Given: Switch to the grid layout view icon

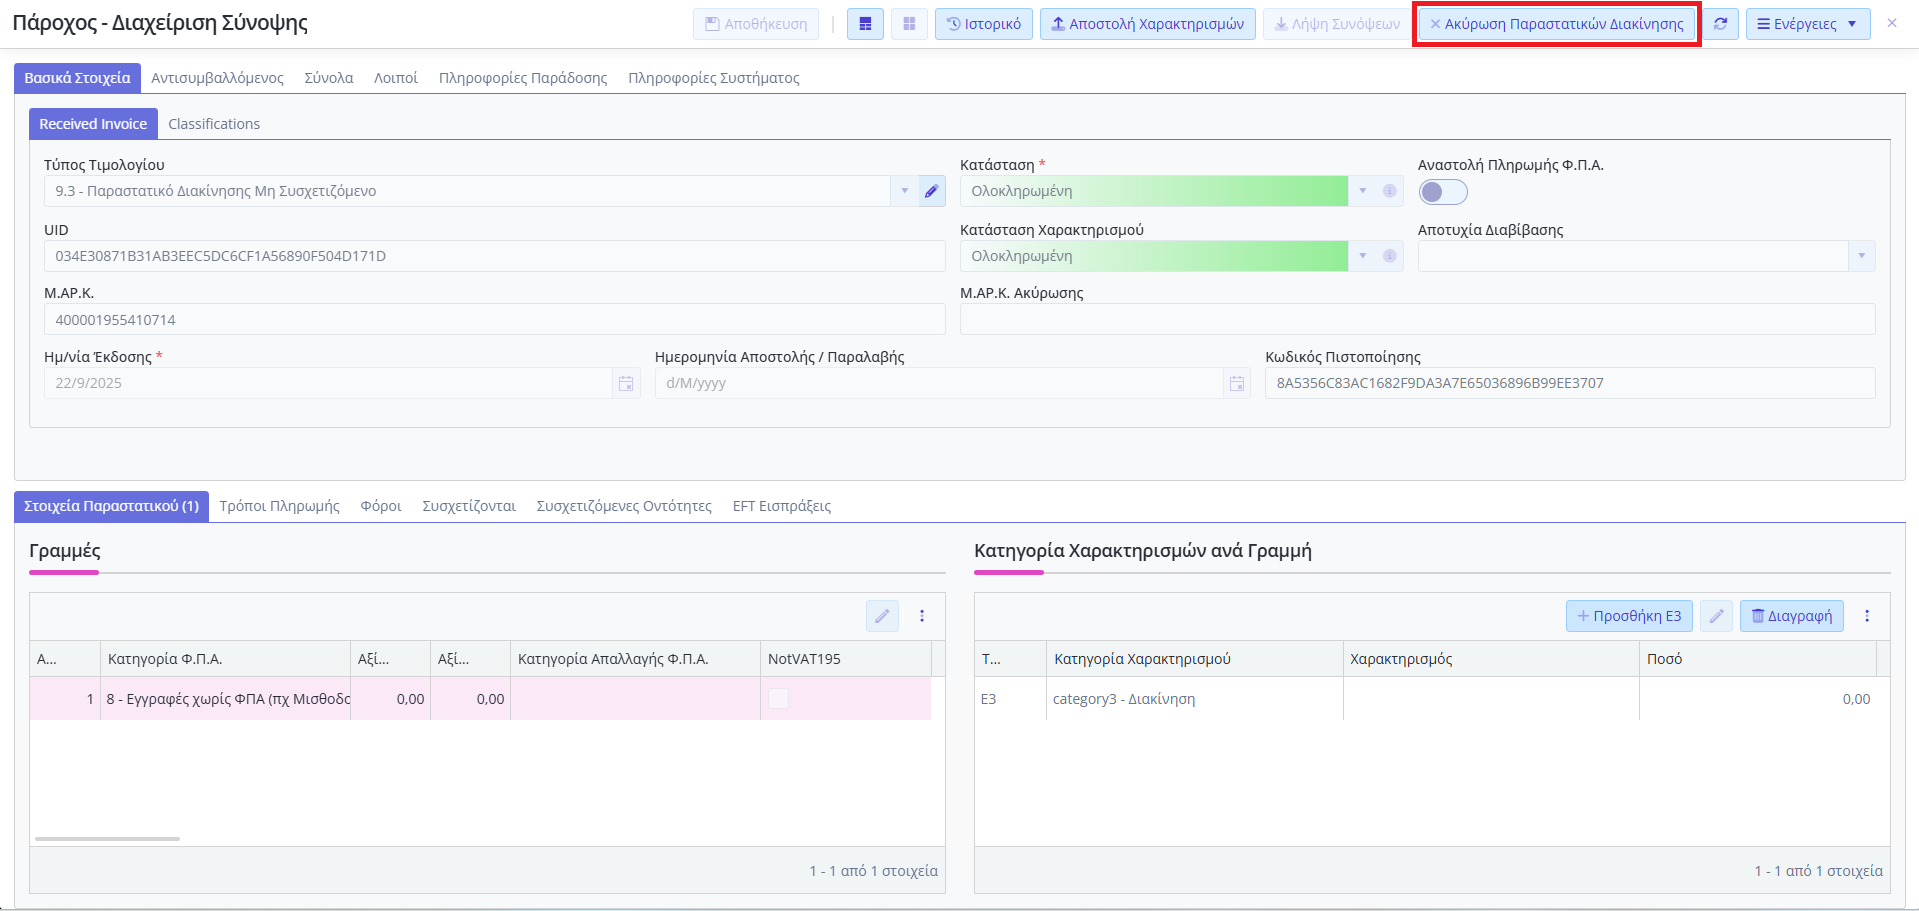Looking at the screenshot, I should pos(909,24).
